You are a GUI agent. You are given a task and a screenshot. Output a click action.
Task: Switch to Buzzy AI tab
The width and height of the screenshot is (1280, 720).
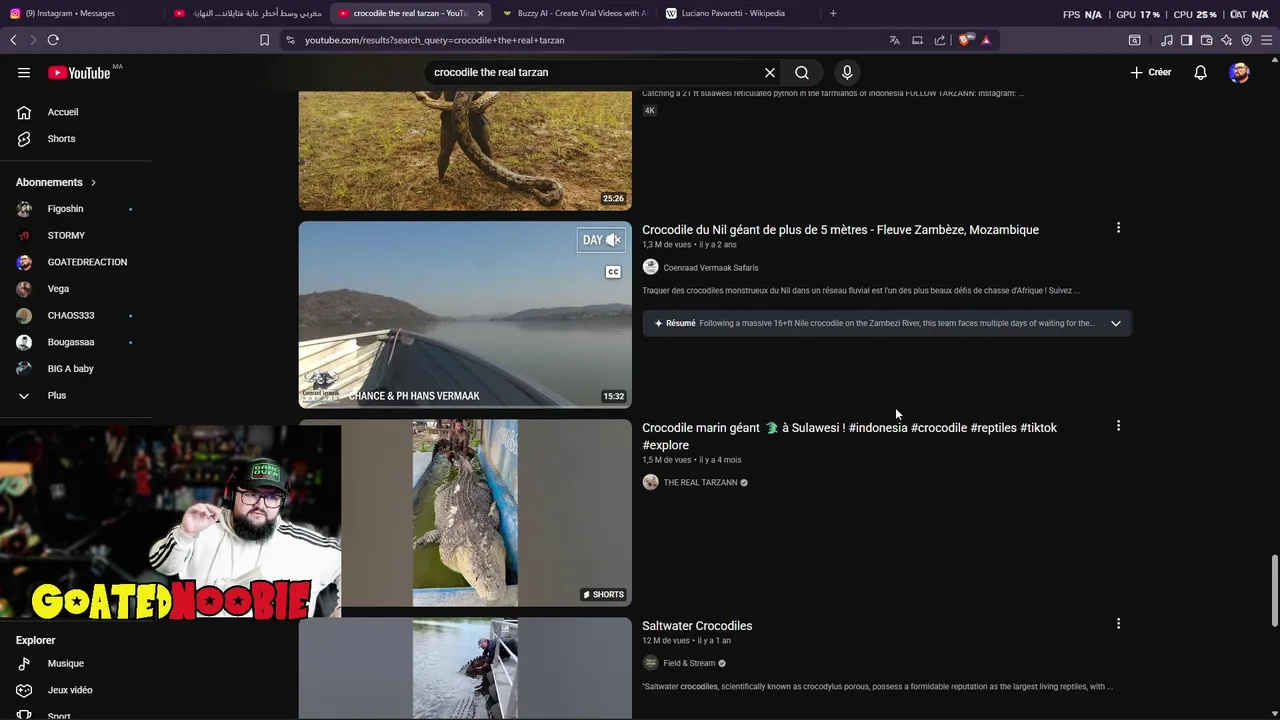point(575,13)
